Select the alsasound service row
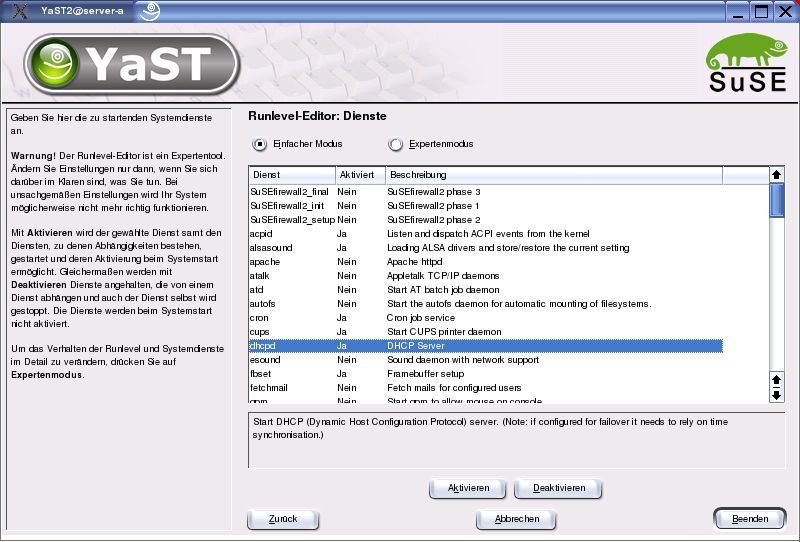 (x=485, y=248)
